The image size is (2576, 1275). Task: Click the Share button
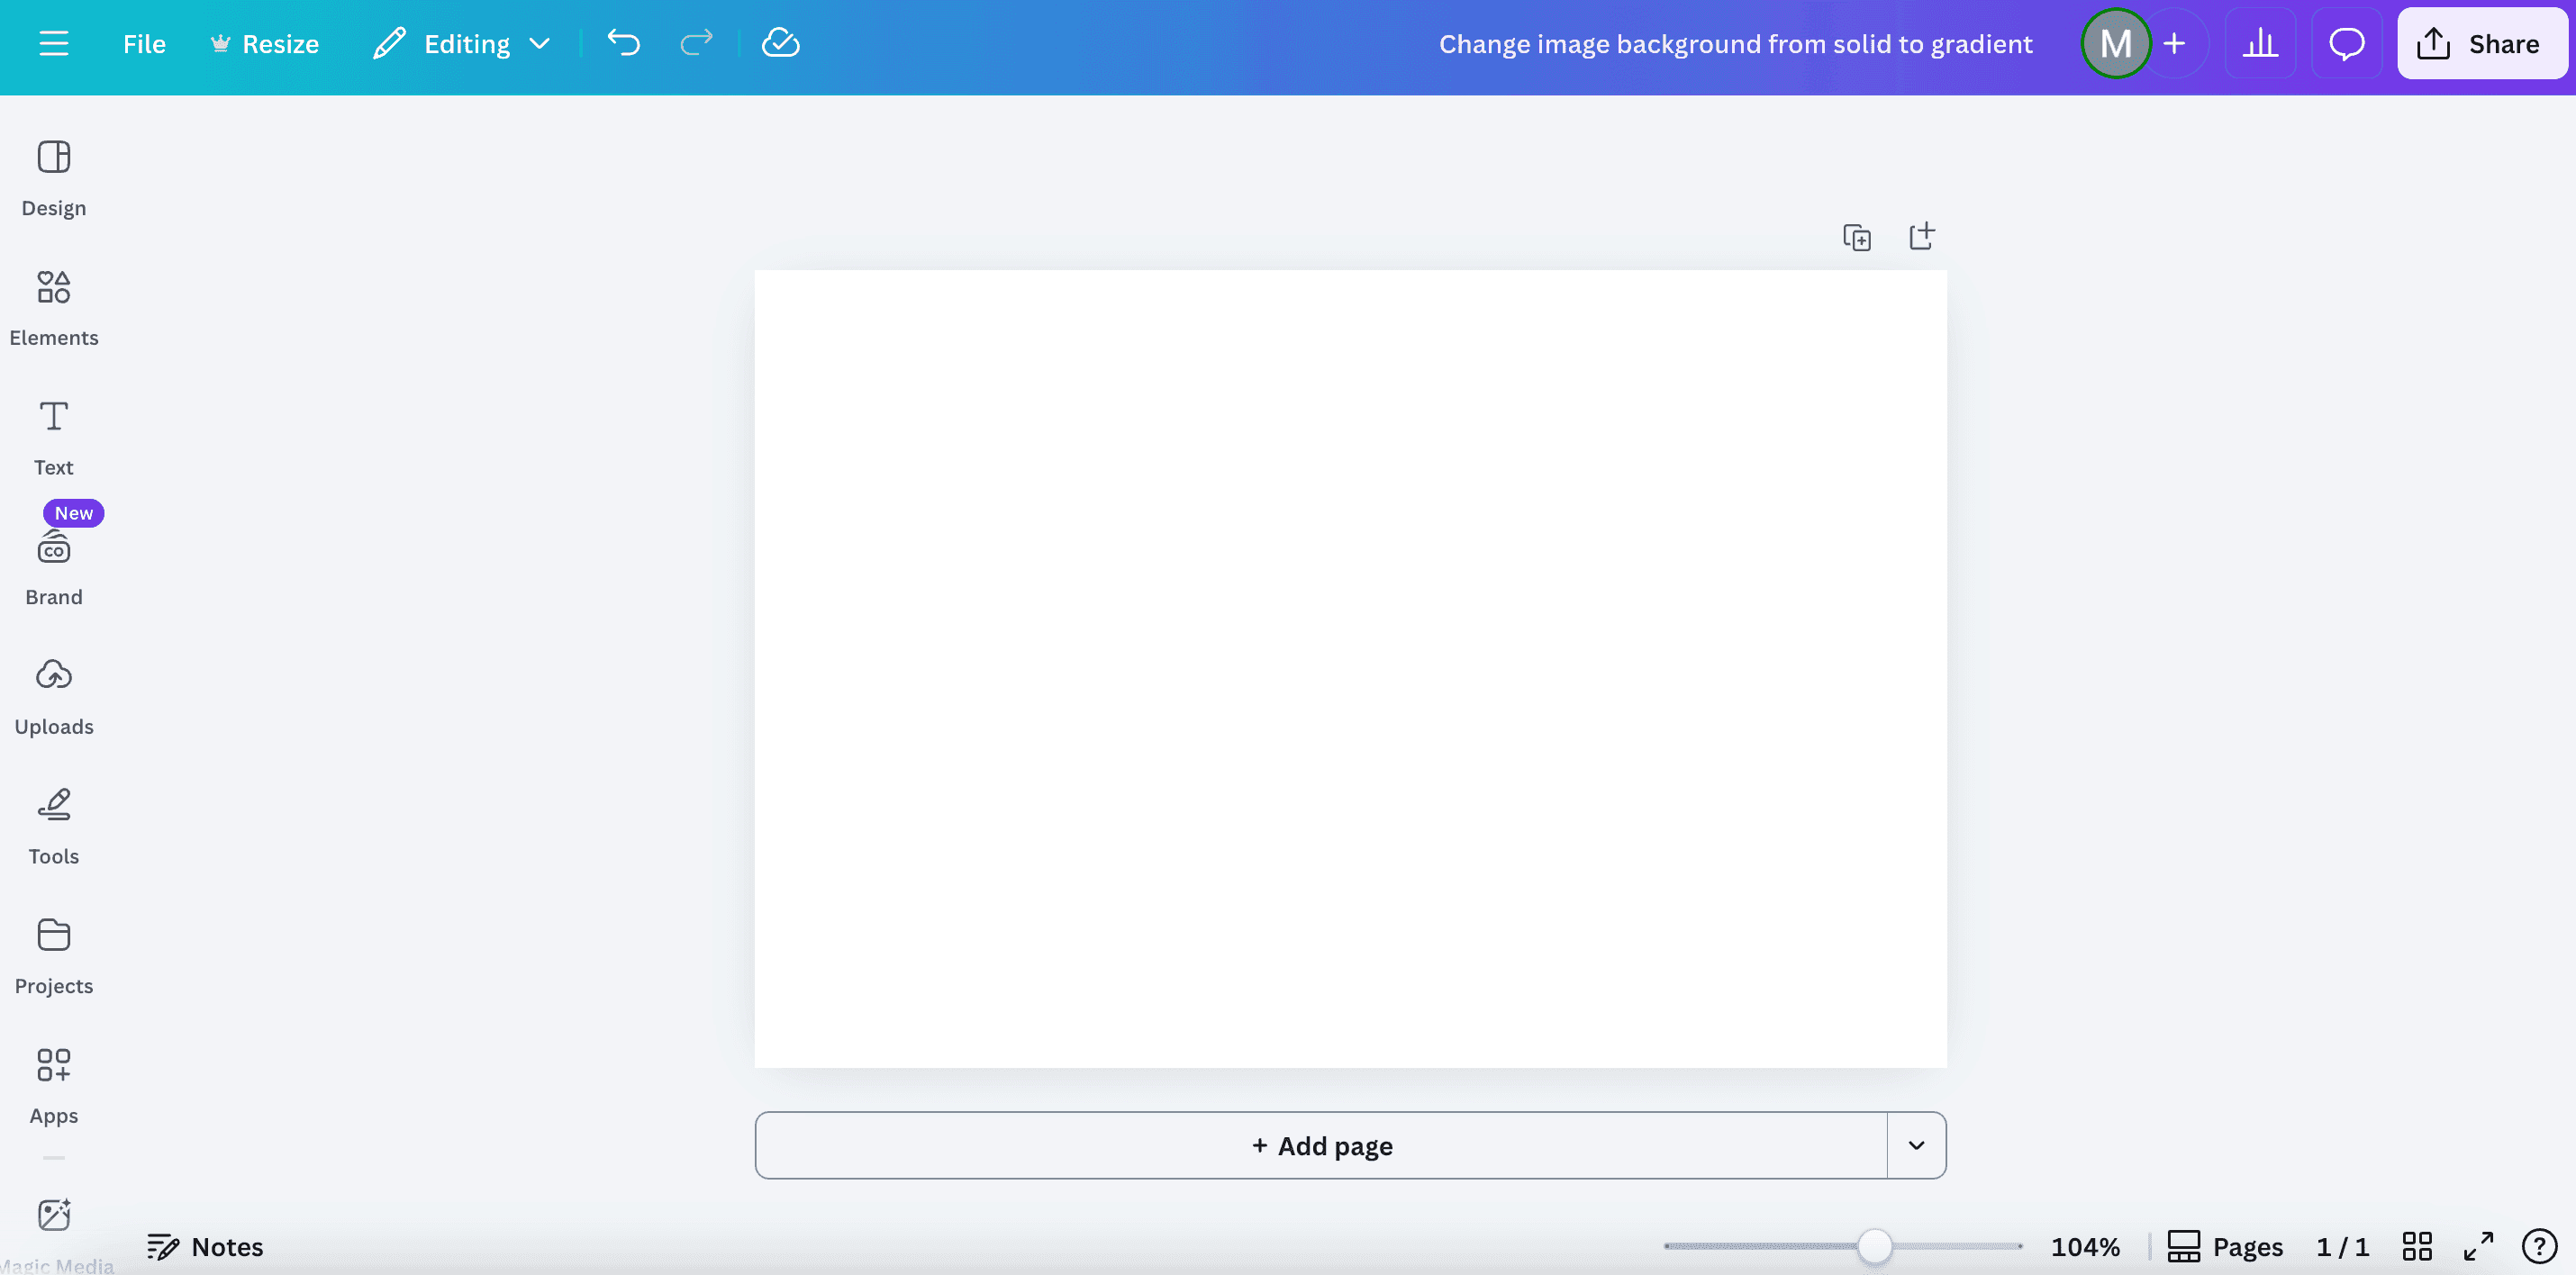point(2481,43)
